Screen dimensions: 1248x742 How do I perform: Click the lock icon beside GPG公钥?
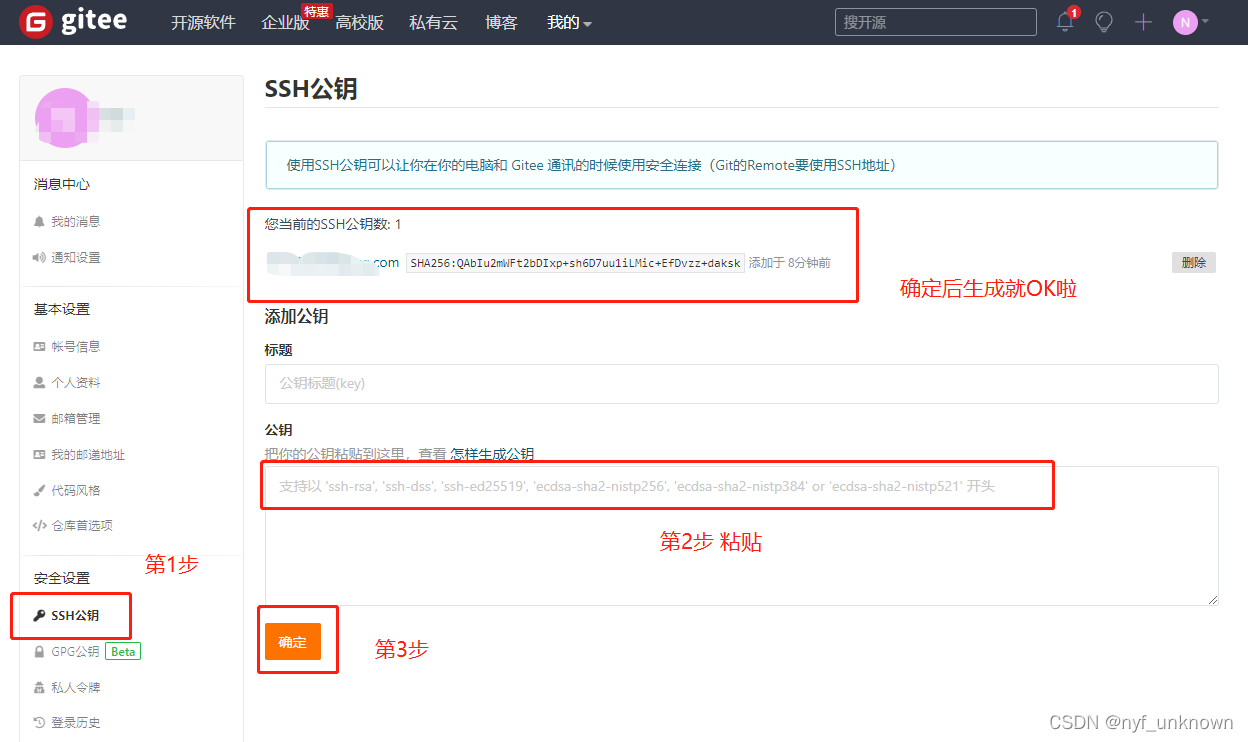pos(39,651)
